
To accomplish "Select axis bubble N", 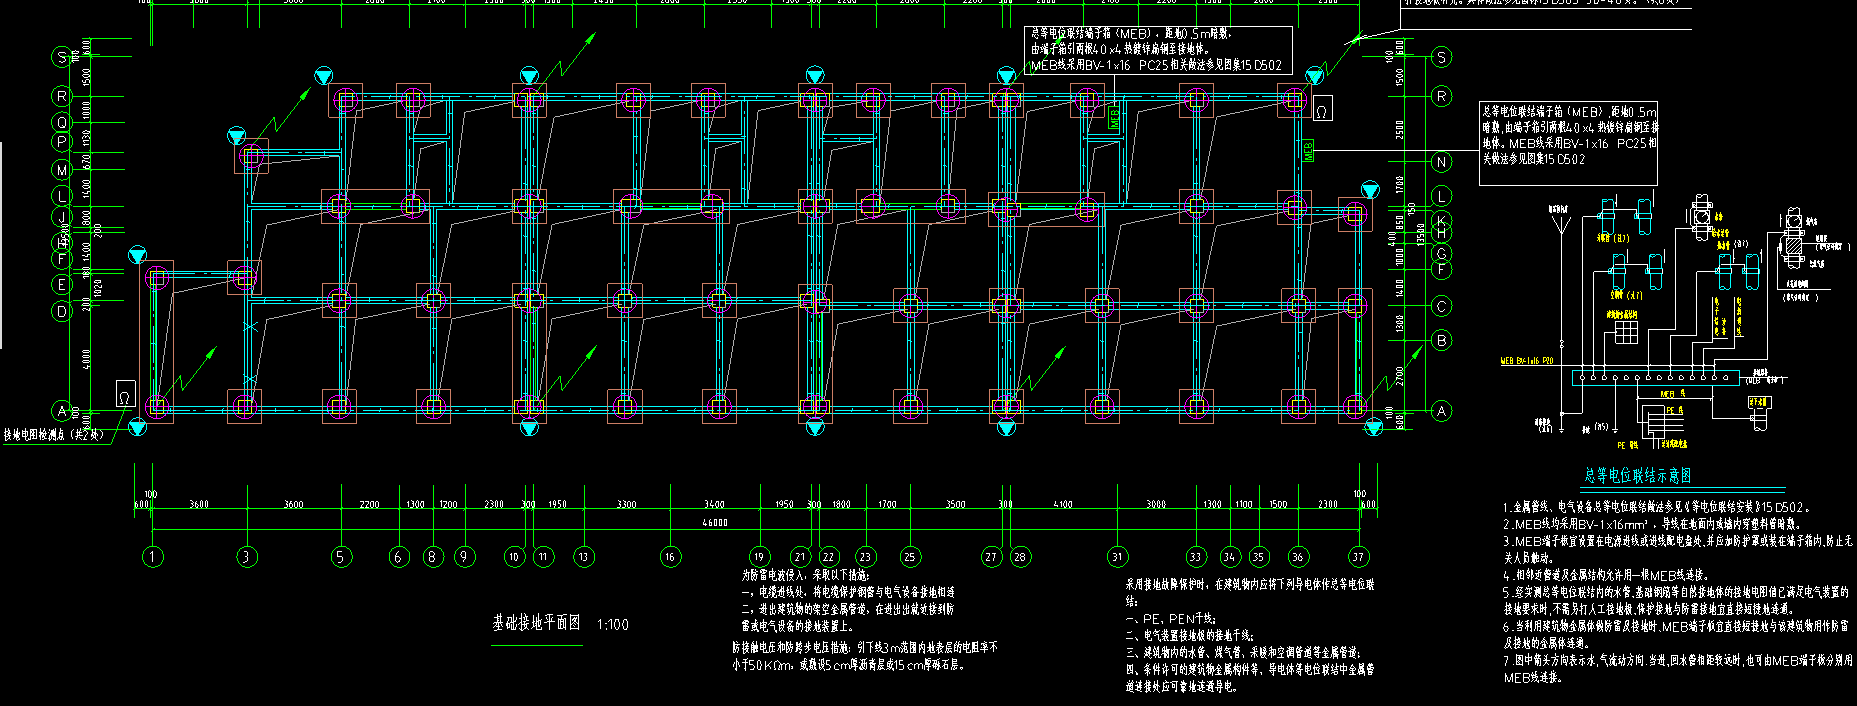I will tap(1441, 161).
